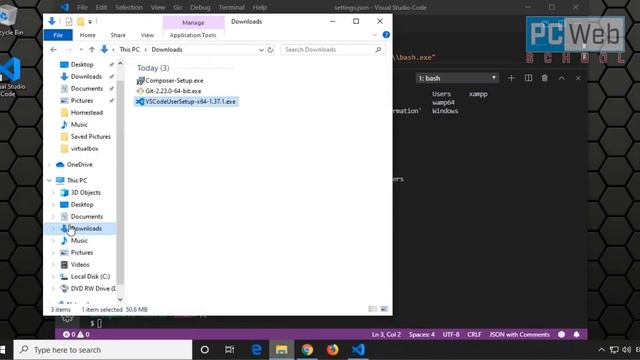Expand the Explorer ribbon chevron
The image size is (640, 360).
point(375,35)
